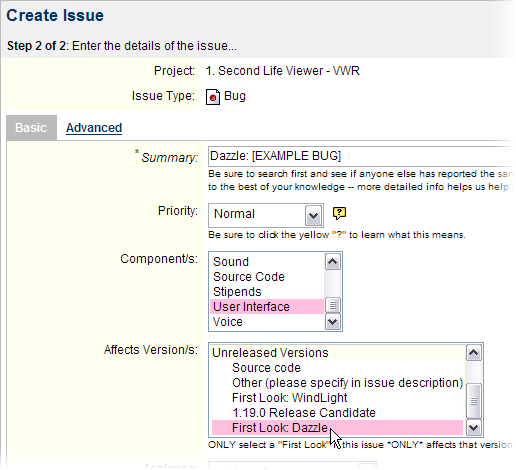This screenshot has height=470, width=516.
Task: Click the yellow priority help icon
Action: 339,213
